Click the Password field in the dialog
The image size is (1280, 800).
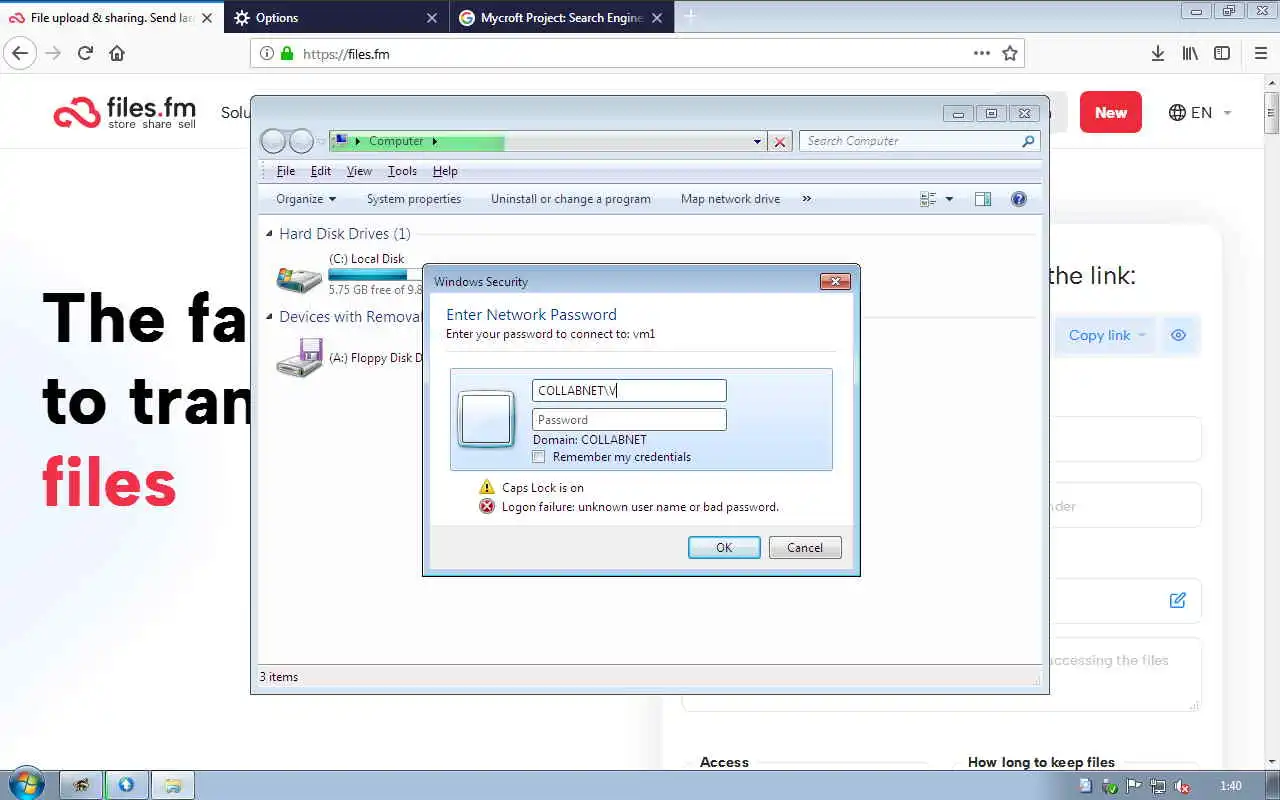coord(629,419)
